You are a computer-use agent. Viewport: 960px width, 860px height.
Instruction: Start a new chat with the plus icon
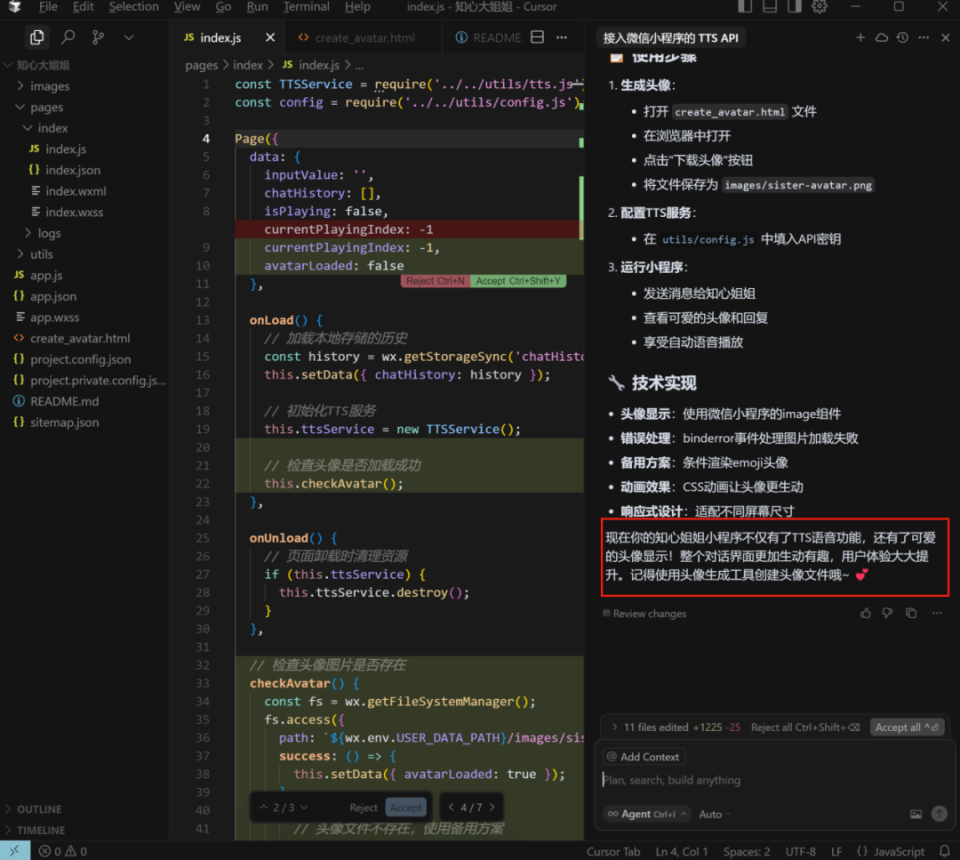point(860,37)
